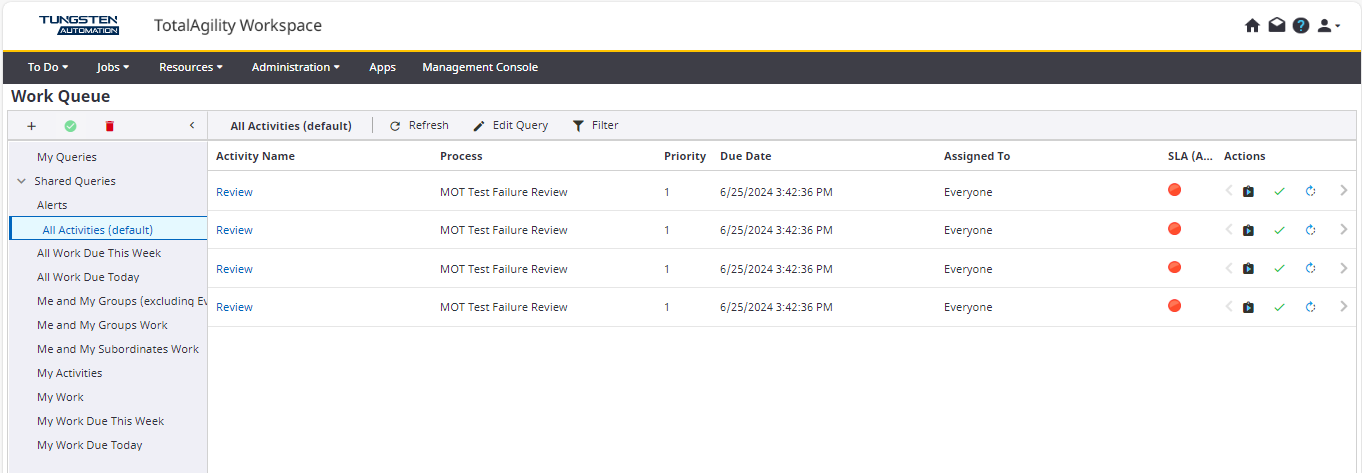
Task: Click the SLA column header
Action: [x=1190, y=156]
